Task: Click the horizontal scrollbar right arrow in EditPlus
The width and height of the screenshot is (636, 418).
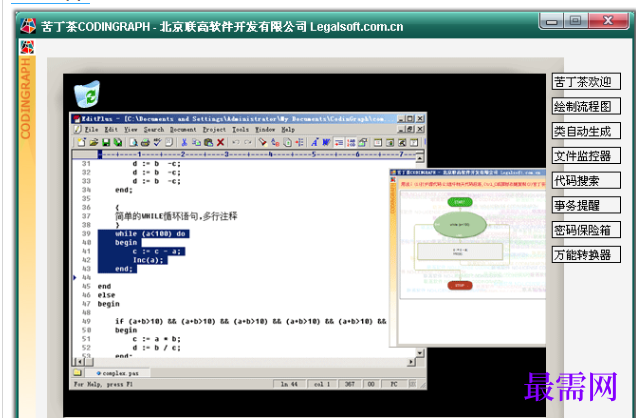Action: (411, 362)
